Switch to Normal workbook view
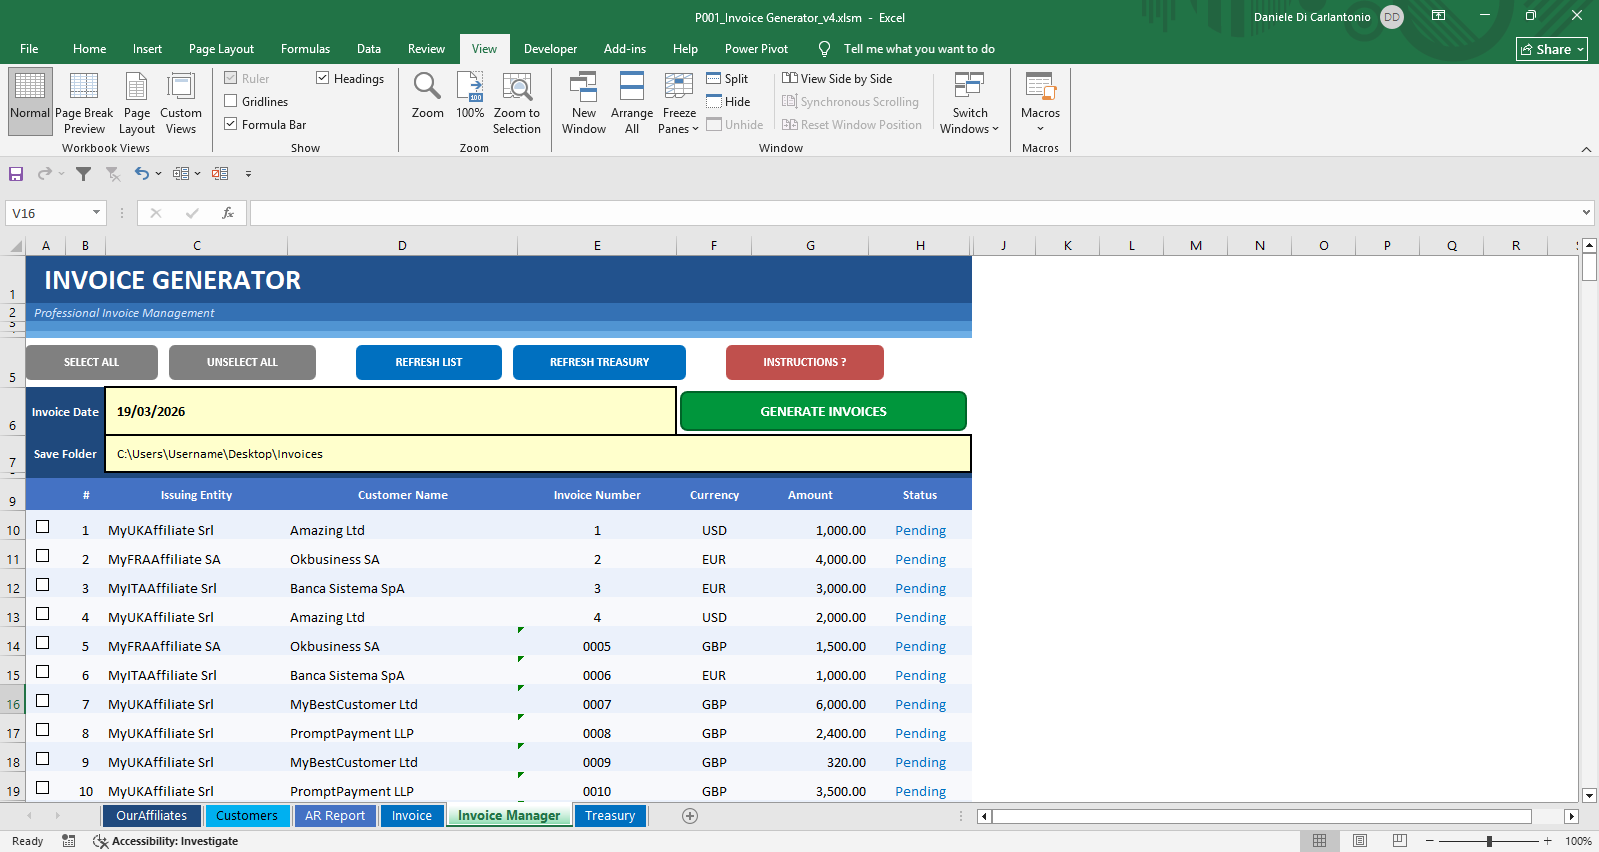Image resolution: width=1599 pixels, height=852 pixels. click(30, 102)
